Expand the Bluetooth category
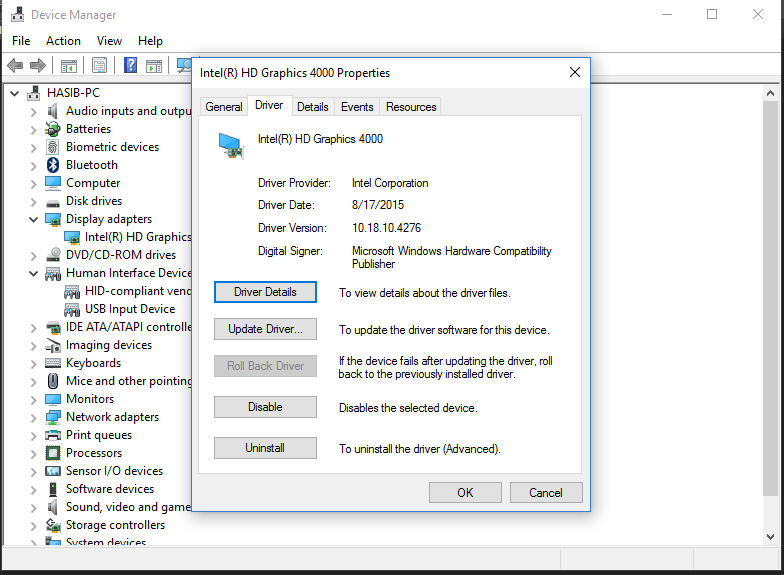This screenshot has width=784, height=575. click(x=34, y=166)
